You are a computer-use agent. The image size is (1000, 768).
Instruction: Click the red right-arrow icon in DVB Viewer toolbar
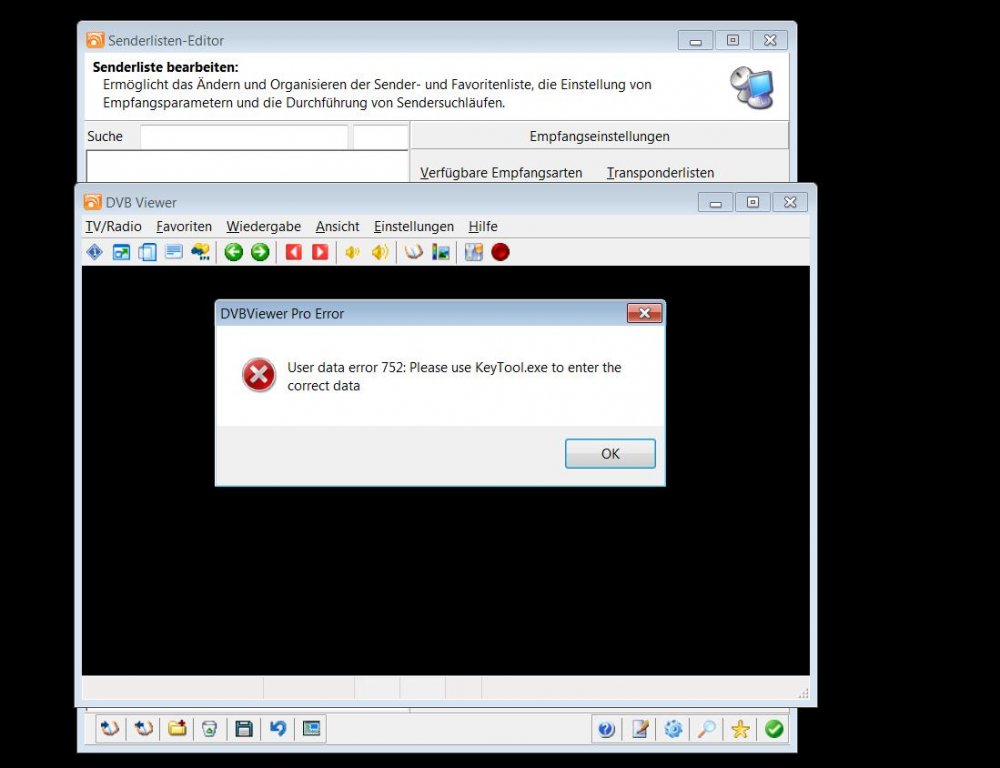tap(320, 252)
